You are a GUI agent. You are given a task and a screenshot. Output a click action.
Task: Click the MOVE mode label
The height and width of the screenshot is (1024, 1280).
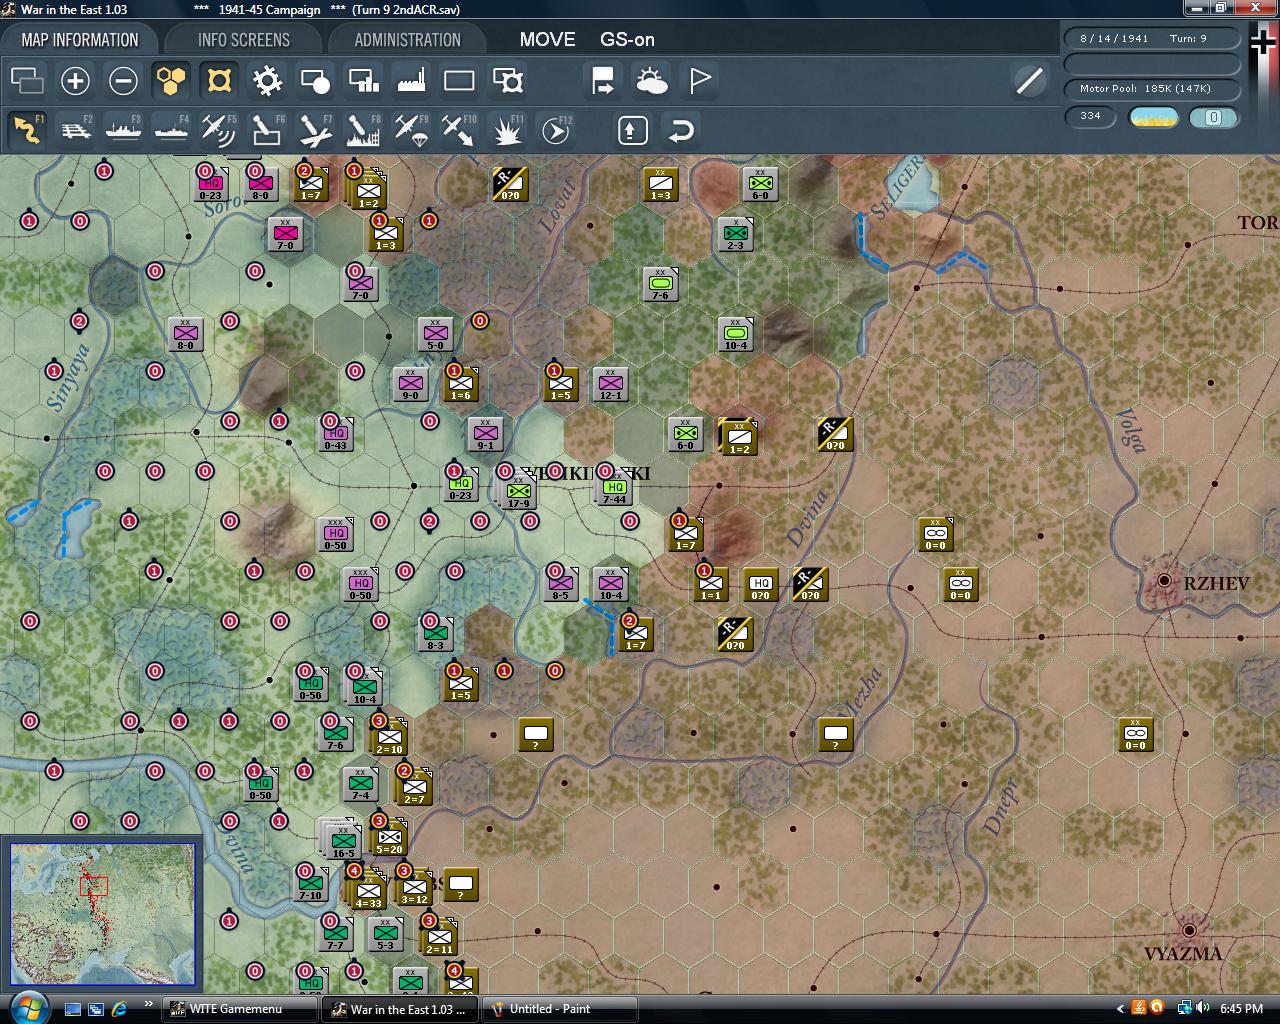(547, 39)
